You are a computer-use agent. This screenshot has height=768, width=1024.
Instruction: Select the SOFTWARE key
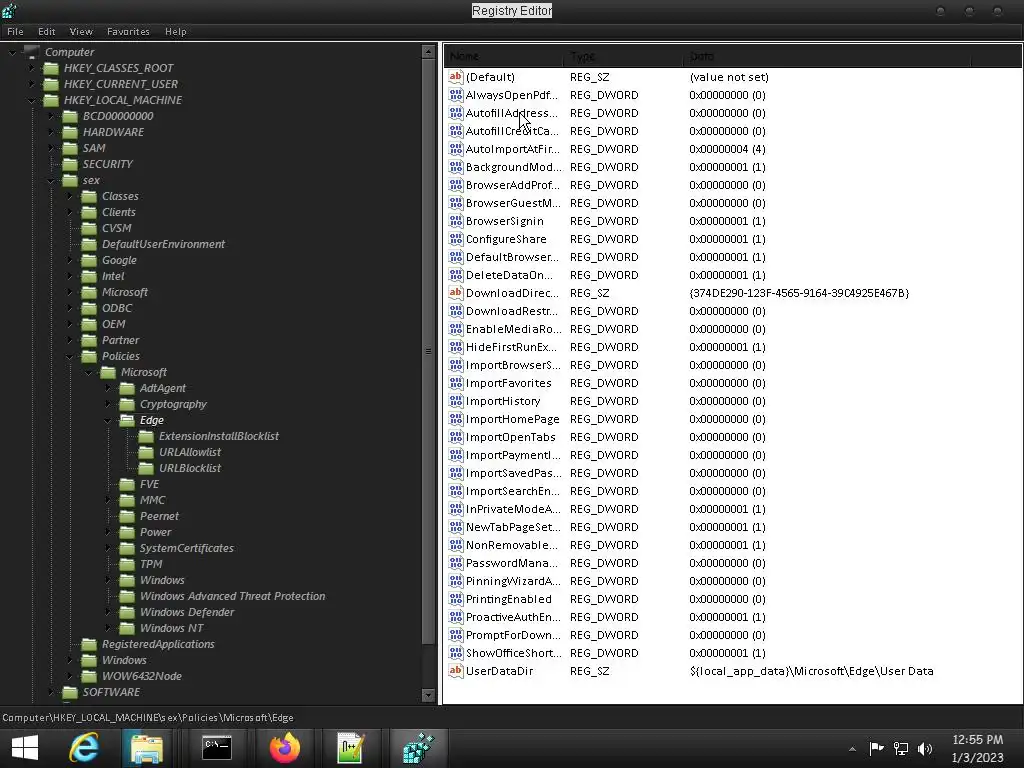coord(111,692)
